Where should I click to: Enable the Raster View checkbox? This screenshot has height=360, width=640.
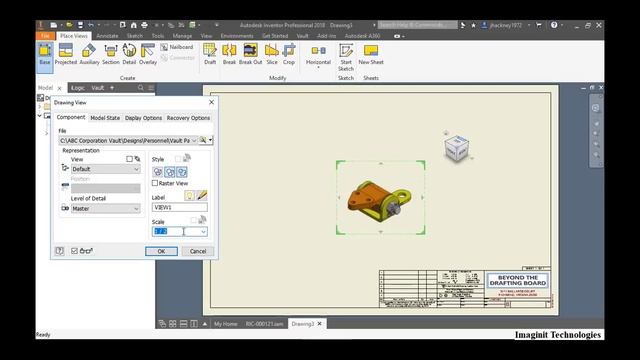tap(155, 183)
